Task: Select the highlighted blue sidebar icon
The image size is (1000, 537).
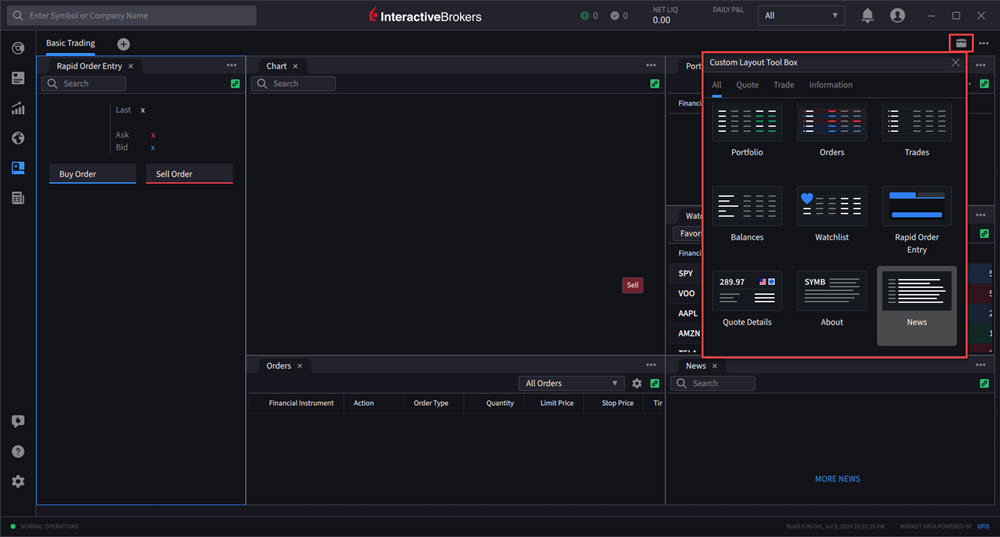Action: [x=18, y=168]
